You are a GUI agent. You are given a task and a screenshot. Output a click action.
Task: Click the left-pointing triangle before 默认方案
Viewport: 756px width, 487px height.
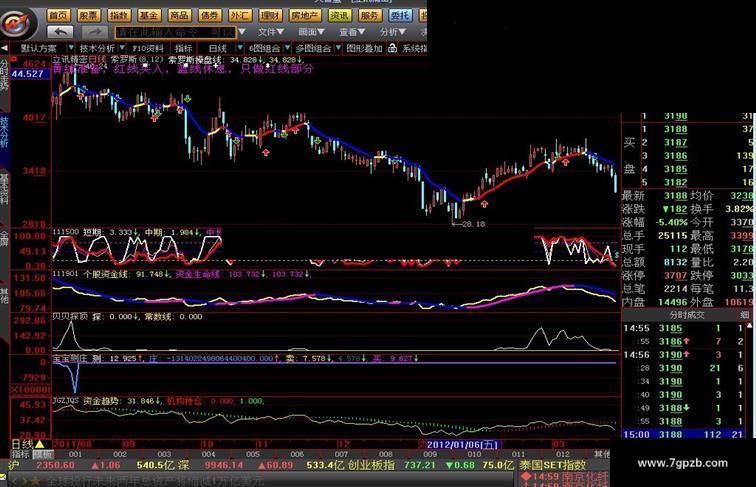(4, 48)
